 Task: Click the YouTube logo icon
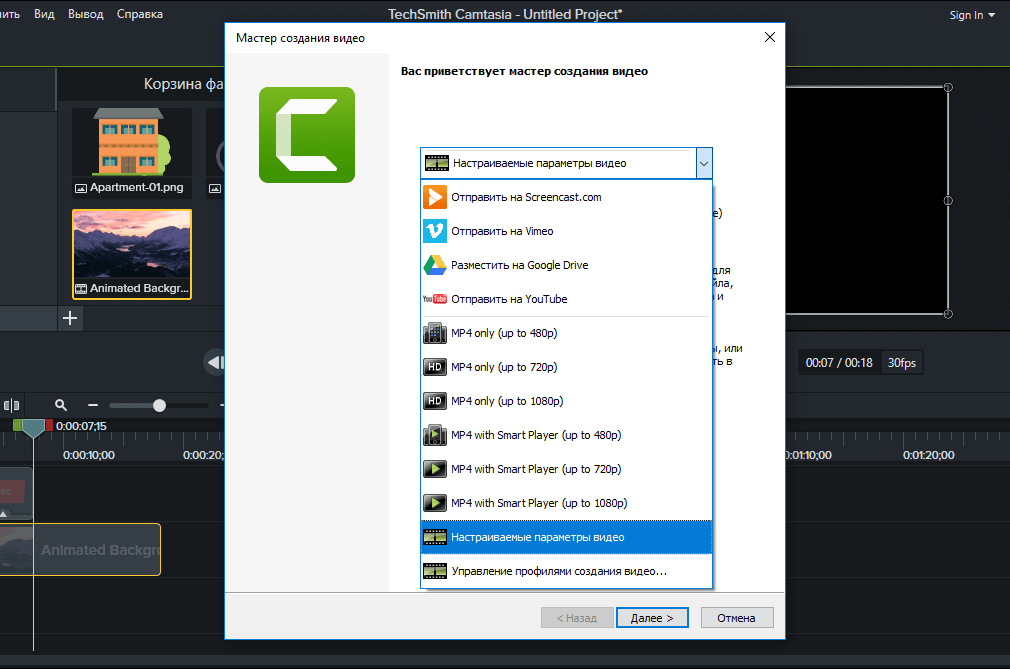435,299
